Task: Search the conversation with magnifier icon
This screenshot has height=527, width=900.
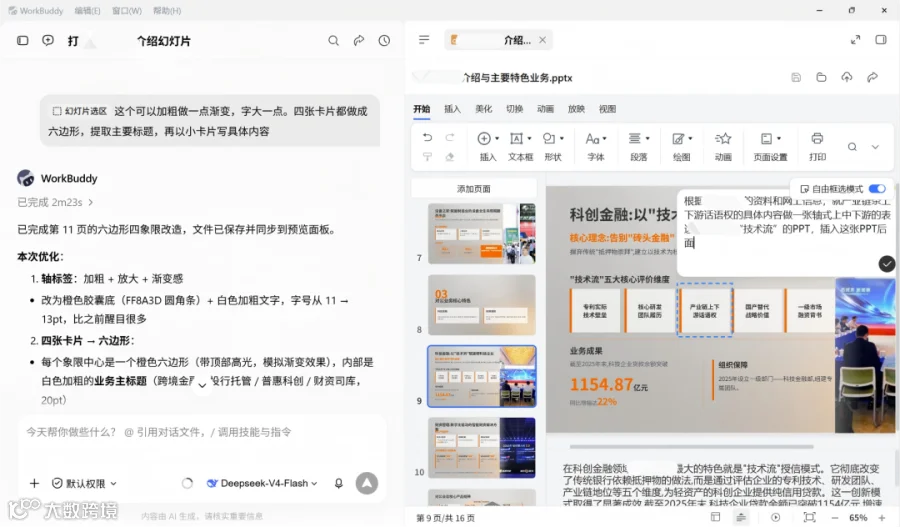Action: coord(333,41)
